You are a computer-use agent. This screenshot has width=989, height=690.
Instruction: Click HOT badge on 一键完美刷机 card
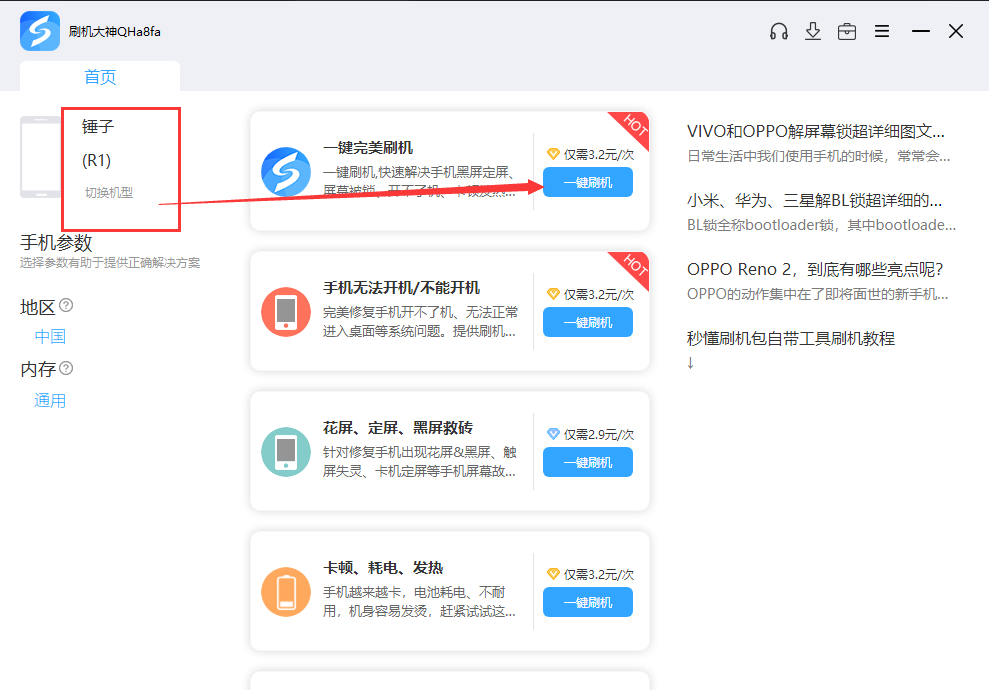tap(633, 126)
